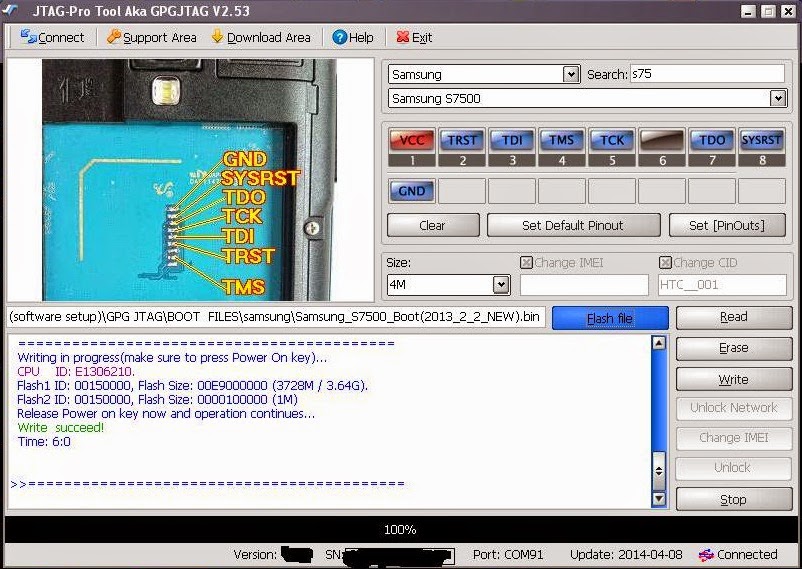Viewport: 802px width, 569px height.
Task: Toggle the Change IMEI checkbox
Action: pos(526,263)
